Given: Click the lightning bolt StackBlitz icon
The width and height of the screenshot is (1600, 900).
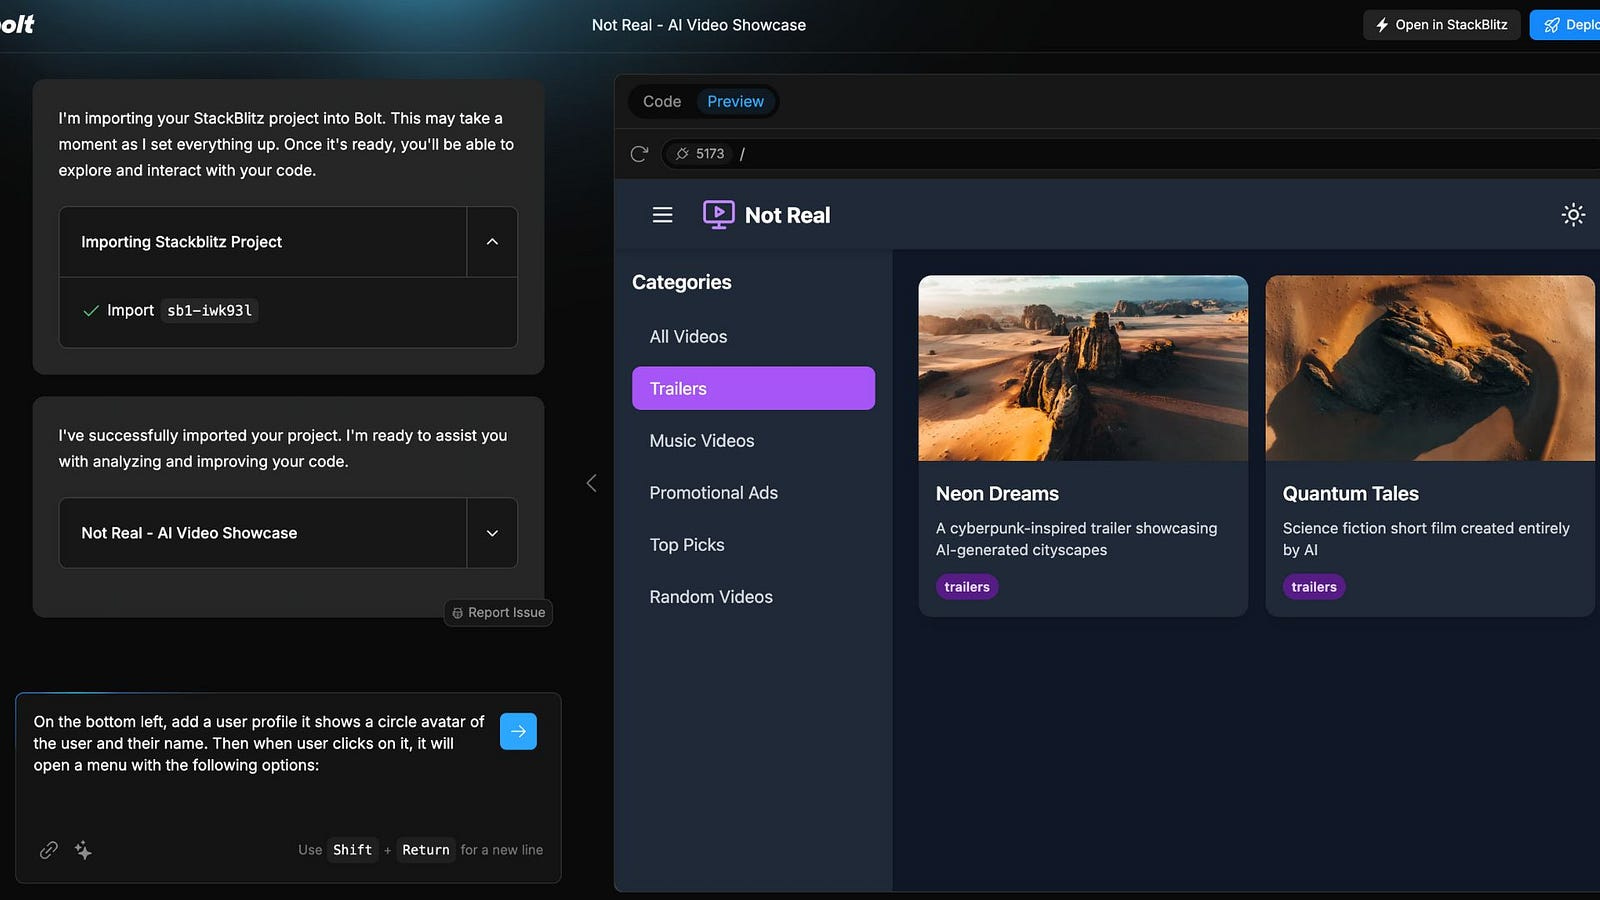Looking at the screenshot, I should pos(1382,25).
